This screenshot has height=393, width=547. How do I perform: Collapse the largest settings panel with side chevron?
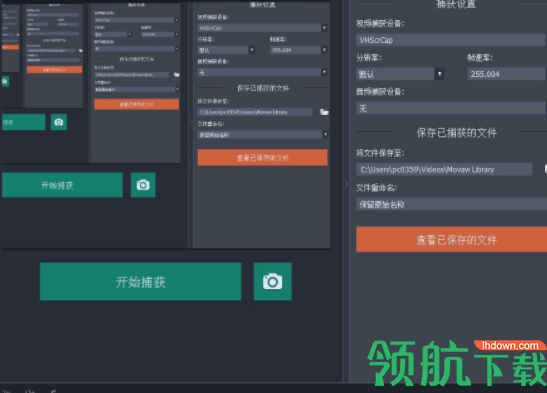346,184
